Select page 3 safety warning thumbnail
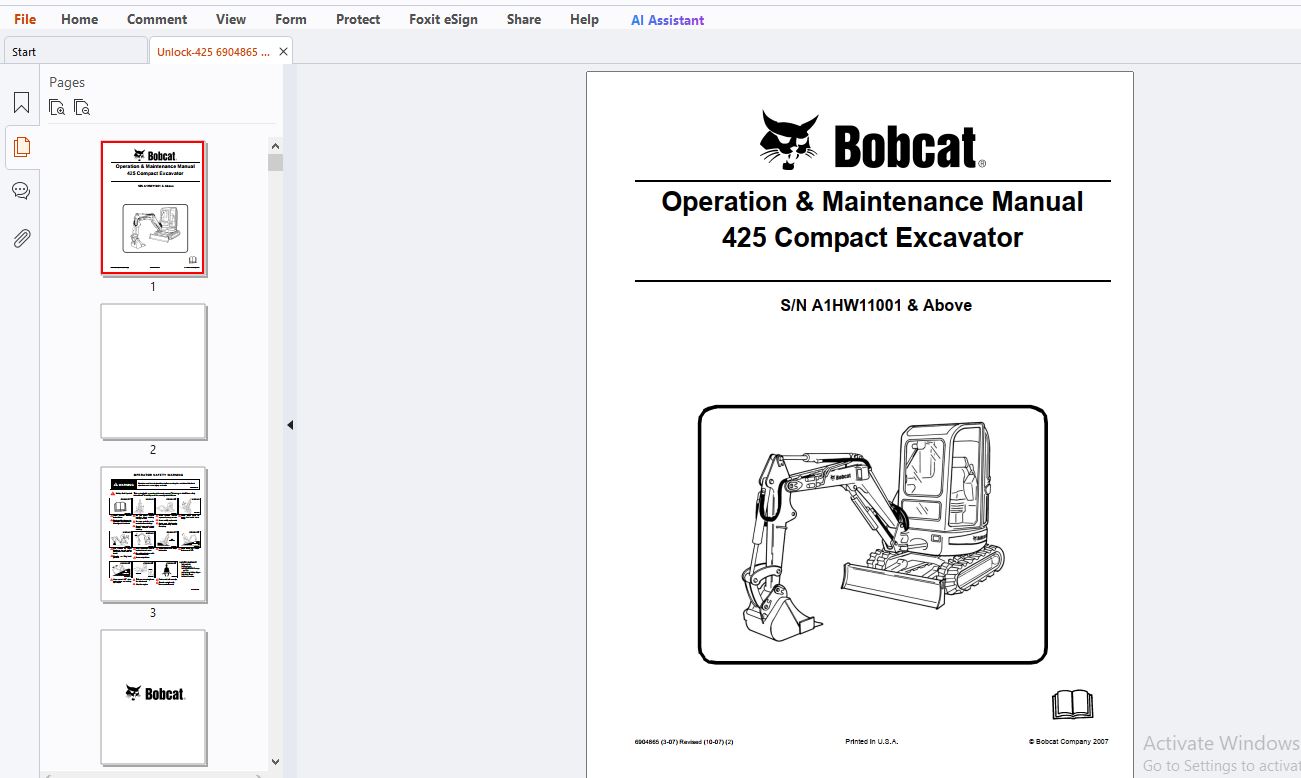Screen dimensions: 1301x778 point(153,534)
